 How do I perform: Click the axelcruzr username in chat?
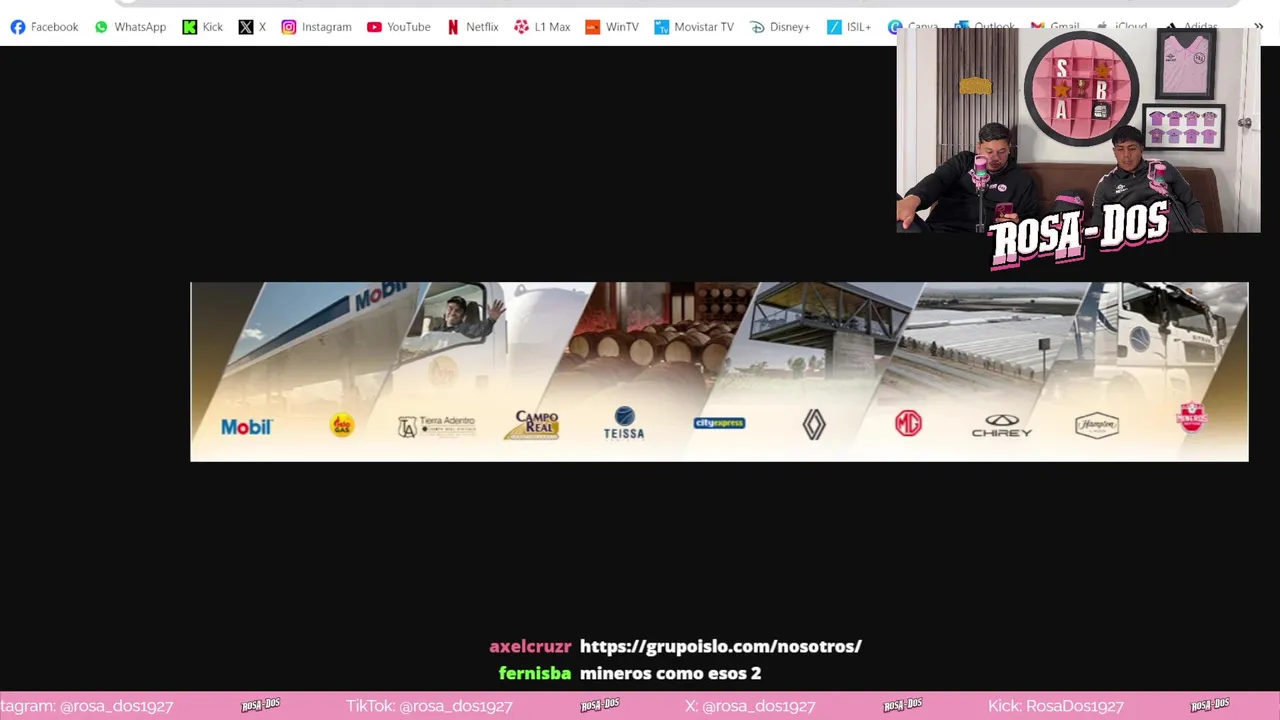530,646
